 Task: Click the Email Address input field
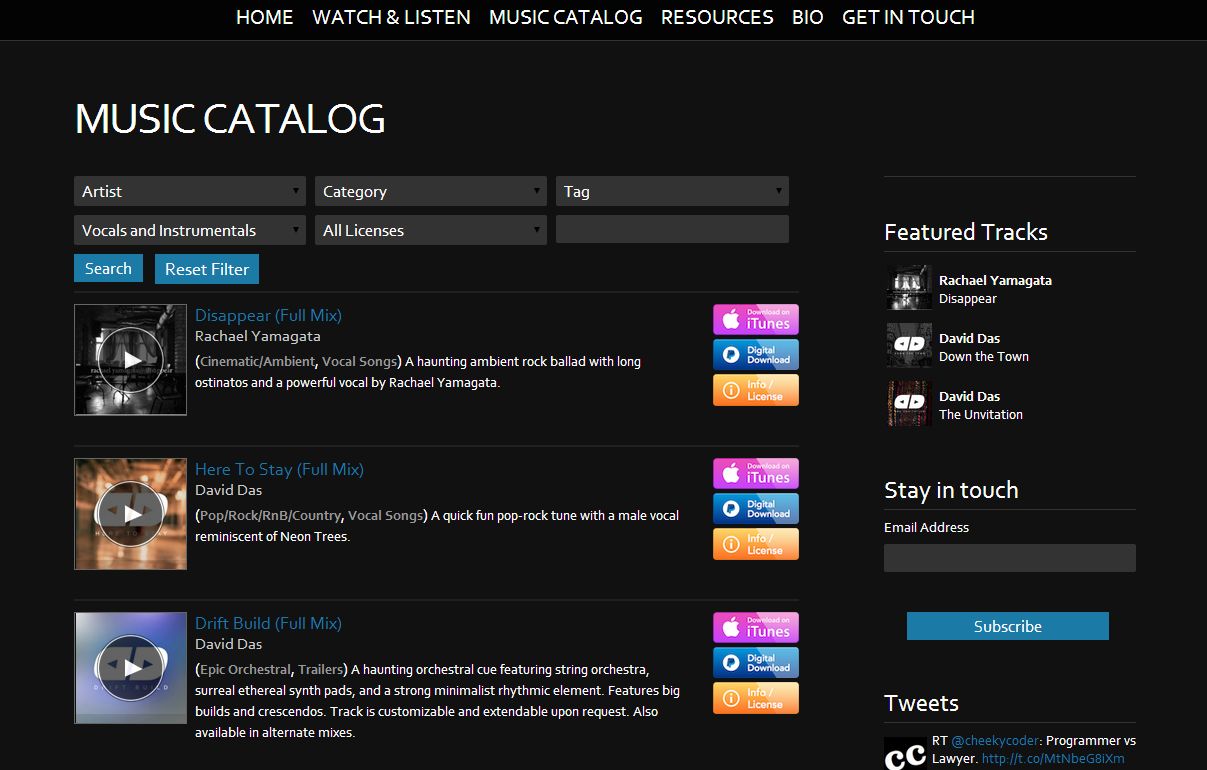click(x=1009, y=557)
